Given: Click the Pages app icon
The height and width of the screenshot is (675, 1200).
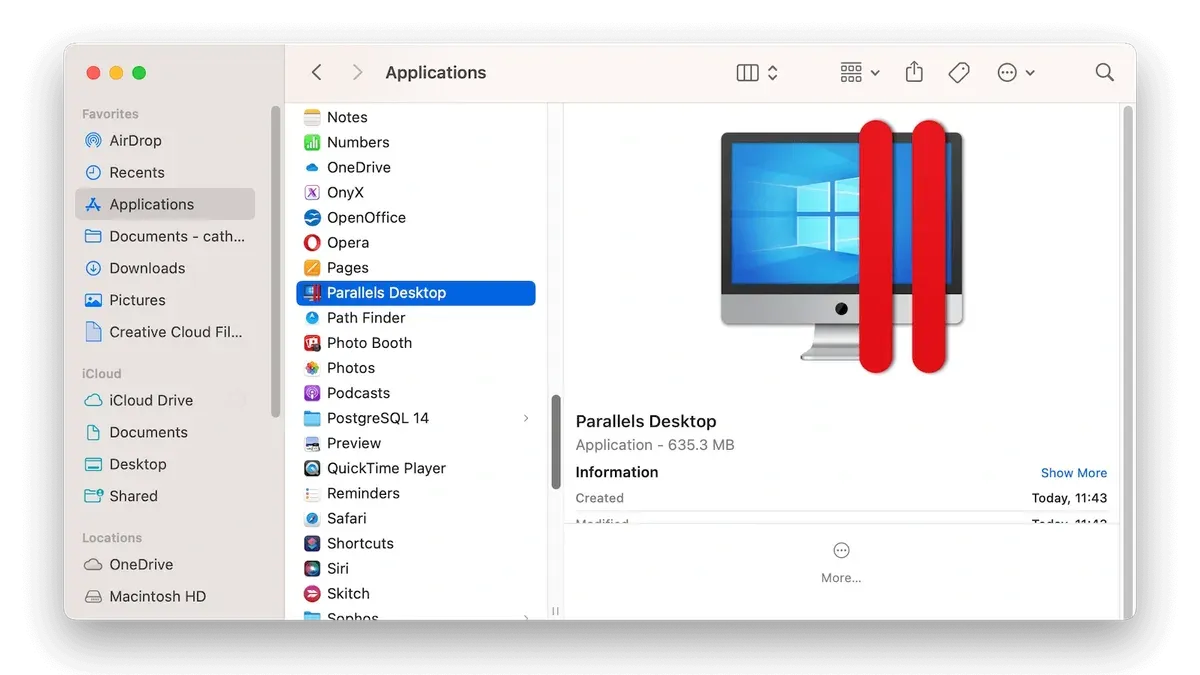Looking at the screenshot, I should (312, 267).
